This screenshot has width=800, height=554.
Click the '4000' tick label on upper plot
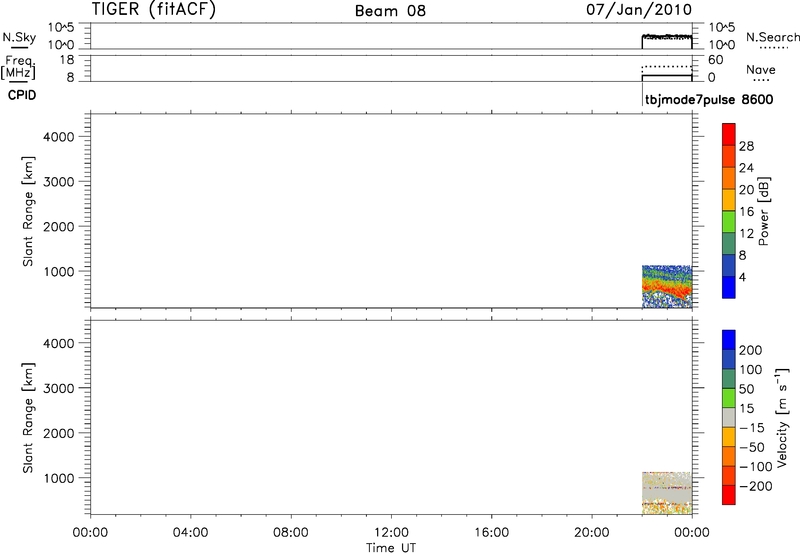point(59,137)
